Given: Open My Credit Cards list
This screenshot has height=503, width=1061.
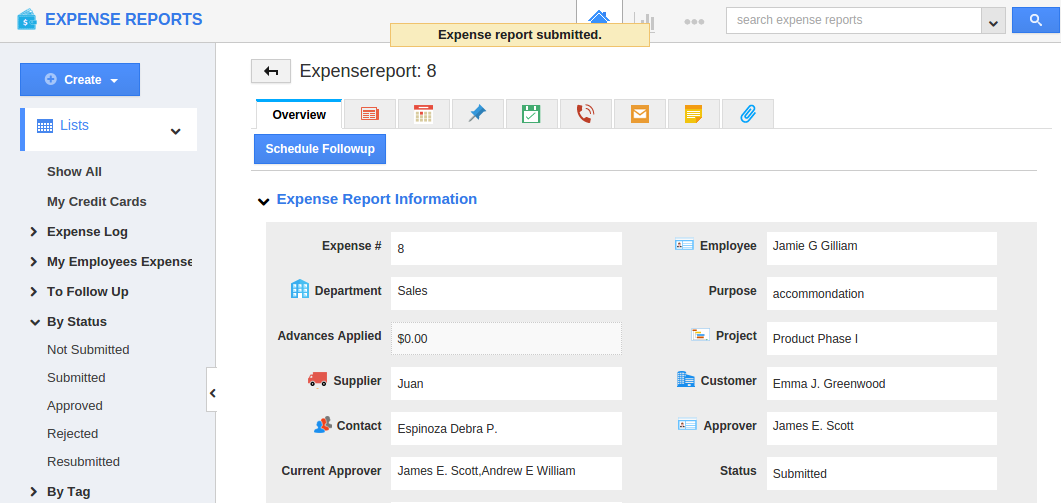Looking at the screenshot, I should click(97, 202).
